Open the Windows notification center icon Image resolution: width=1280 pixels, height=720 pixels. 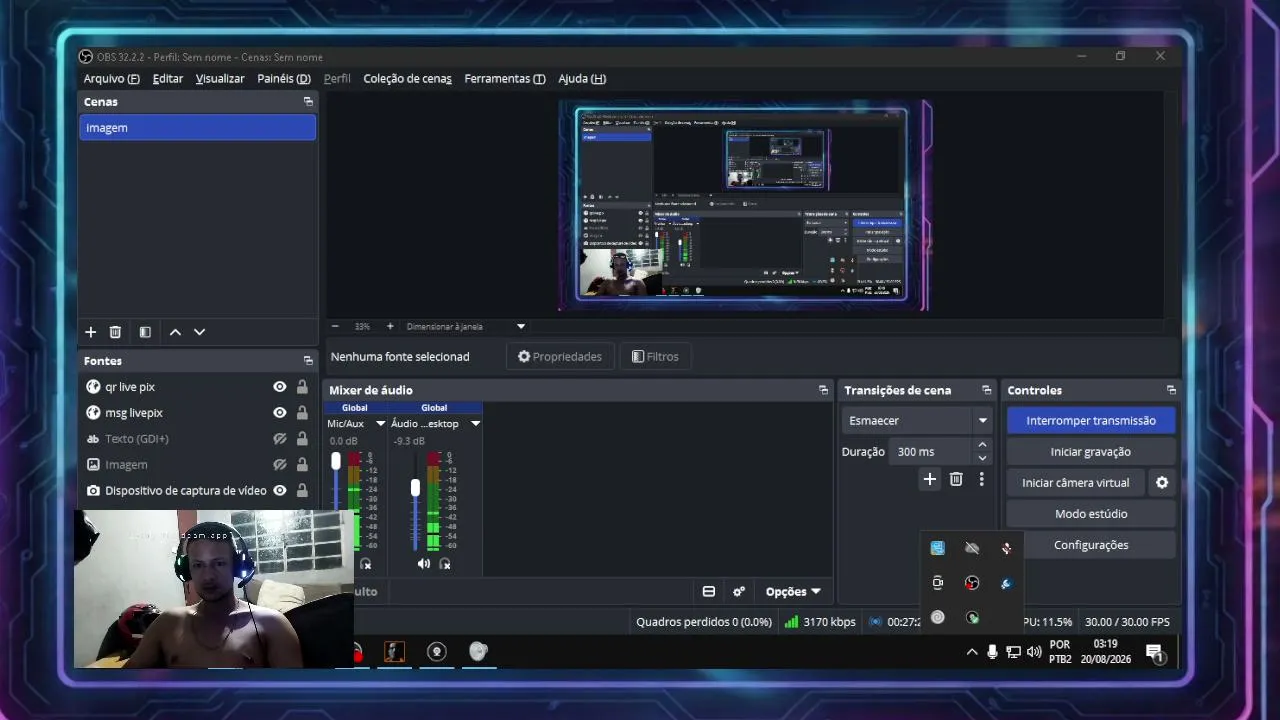coord(1155,653)
